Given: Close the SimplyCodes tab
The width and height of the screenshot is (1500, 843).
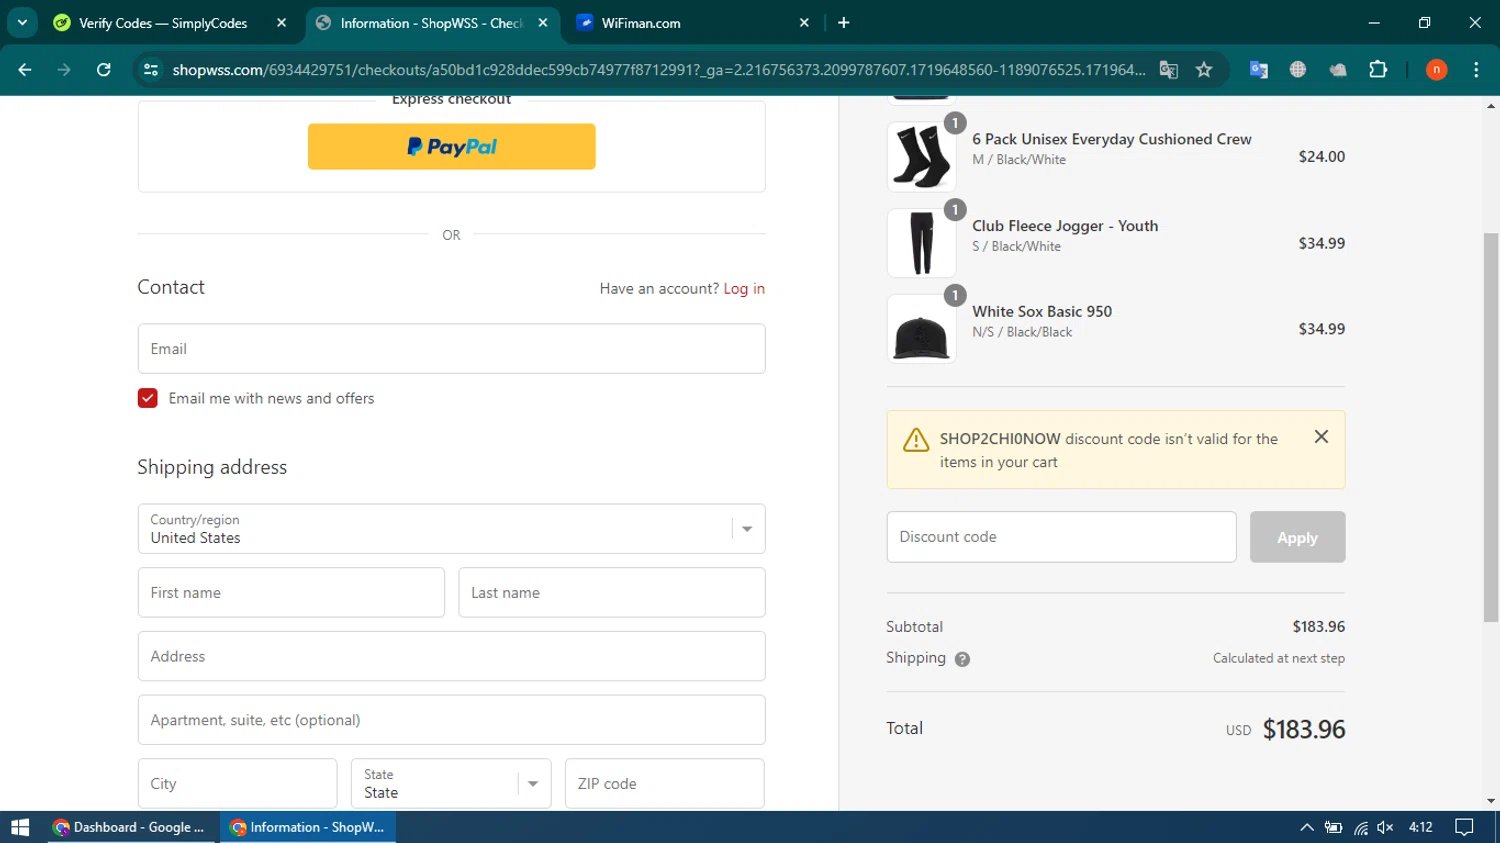Looking at the screenshot, I should tap(282, 23).
